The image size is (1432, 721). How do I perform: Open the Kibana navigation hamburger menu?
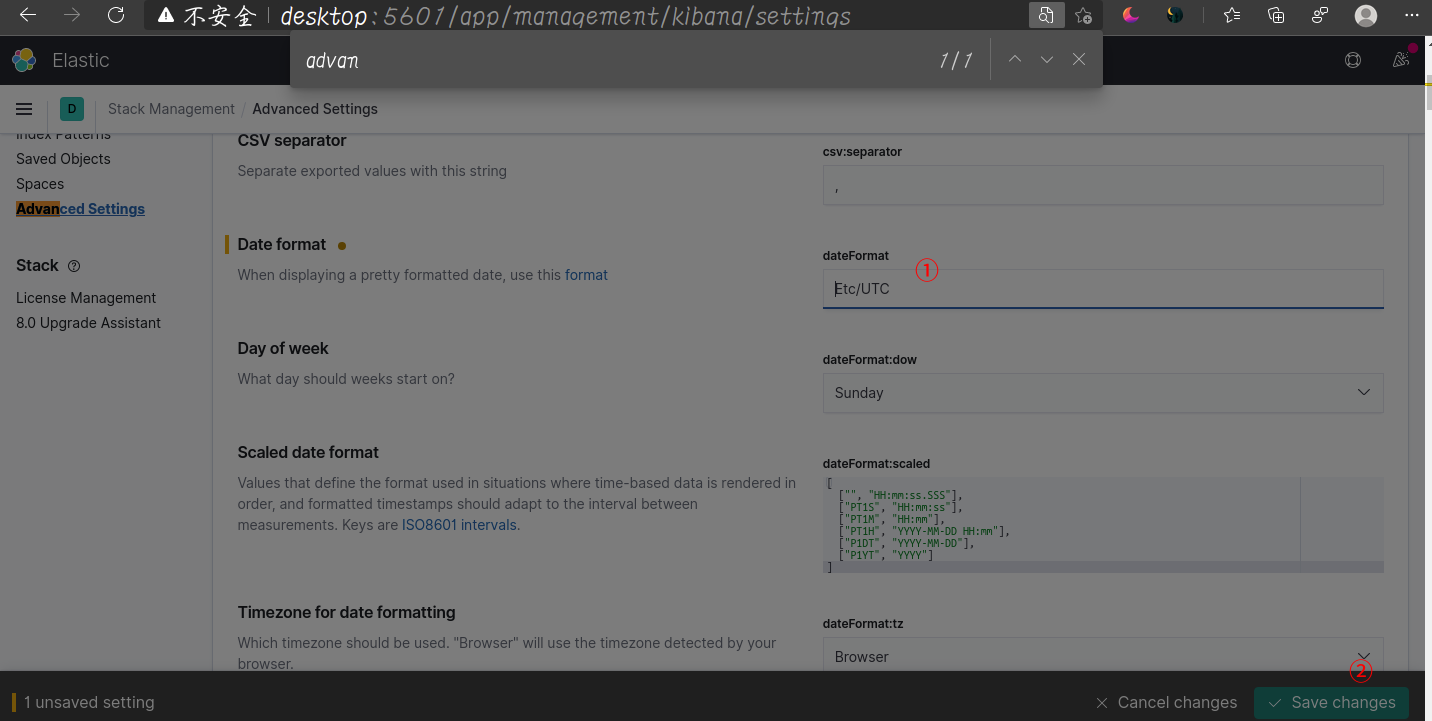click(x=24, y=109)
